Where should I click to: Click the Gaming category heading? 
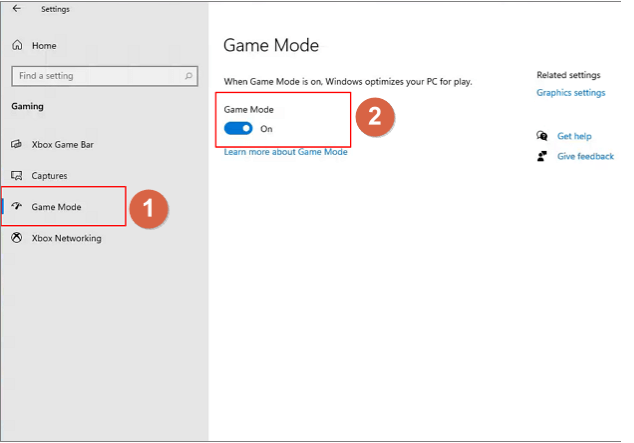[27, 106]
